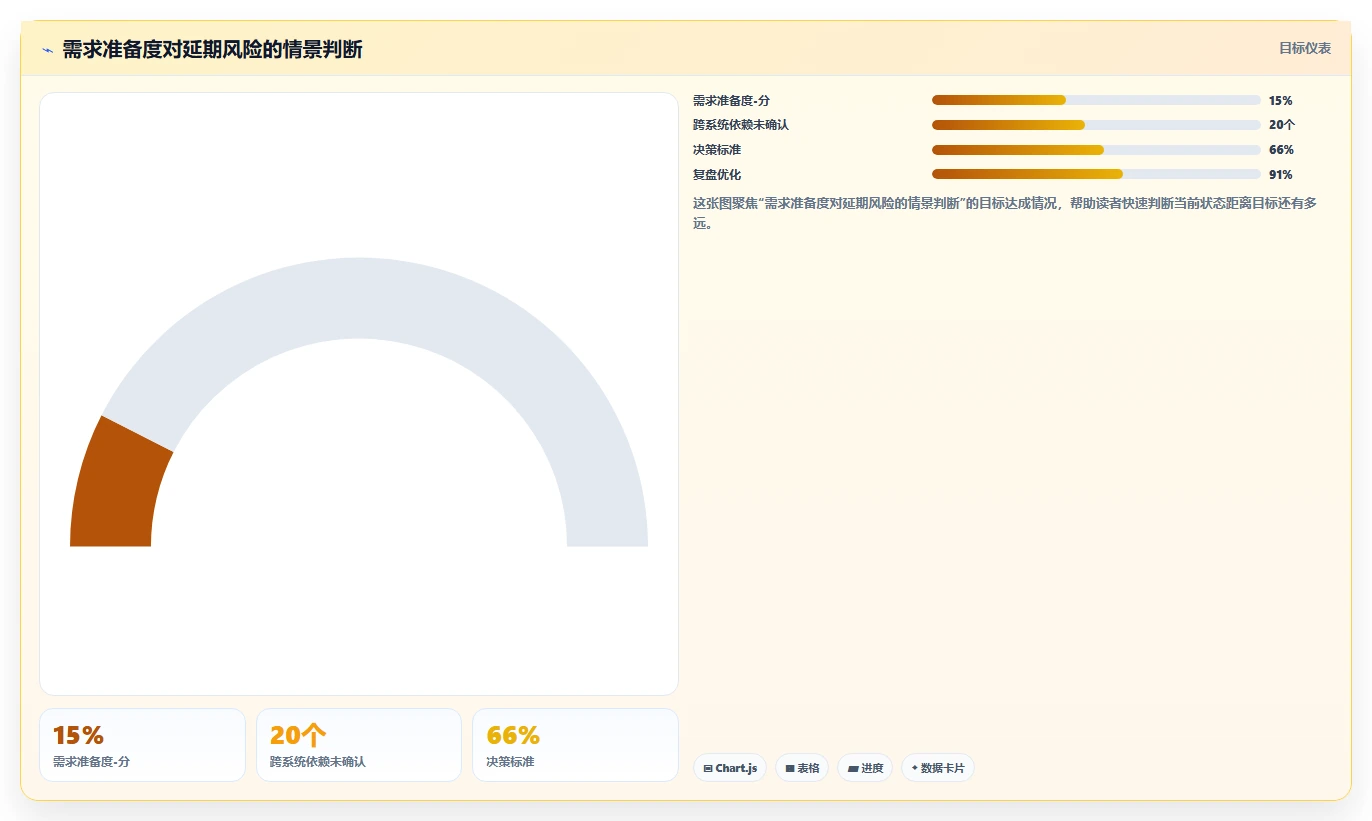Click the 决策标准 label in progress list
The image size is (1372, 821).
[717, 150]
